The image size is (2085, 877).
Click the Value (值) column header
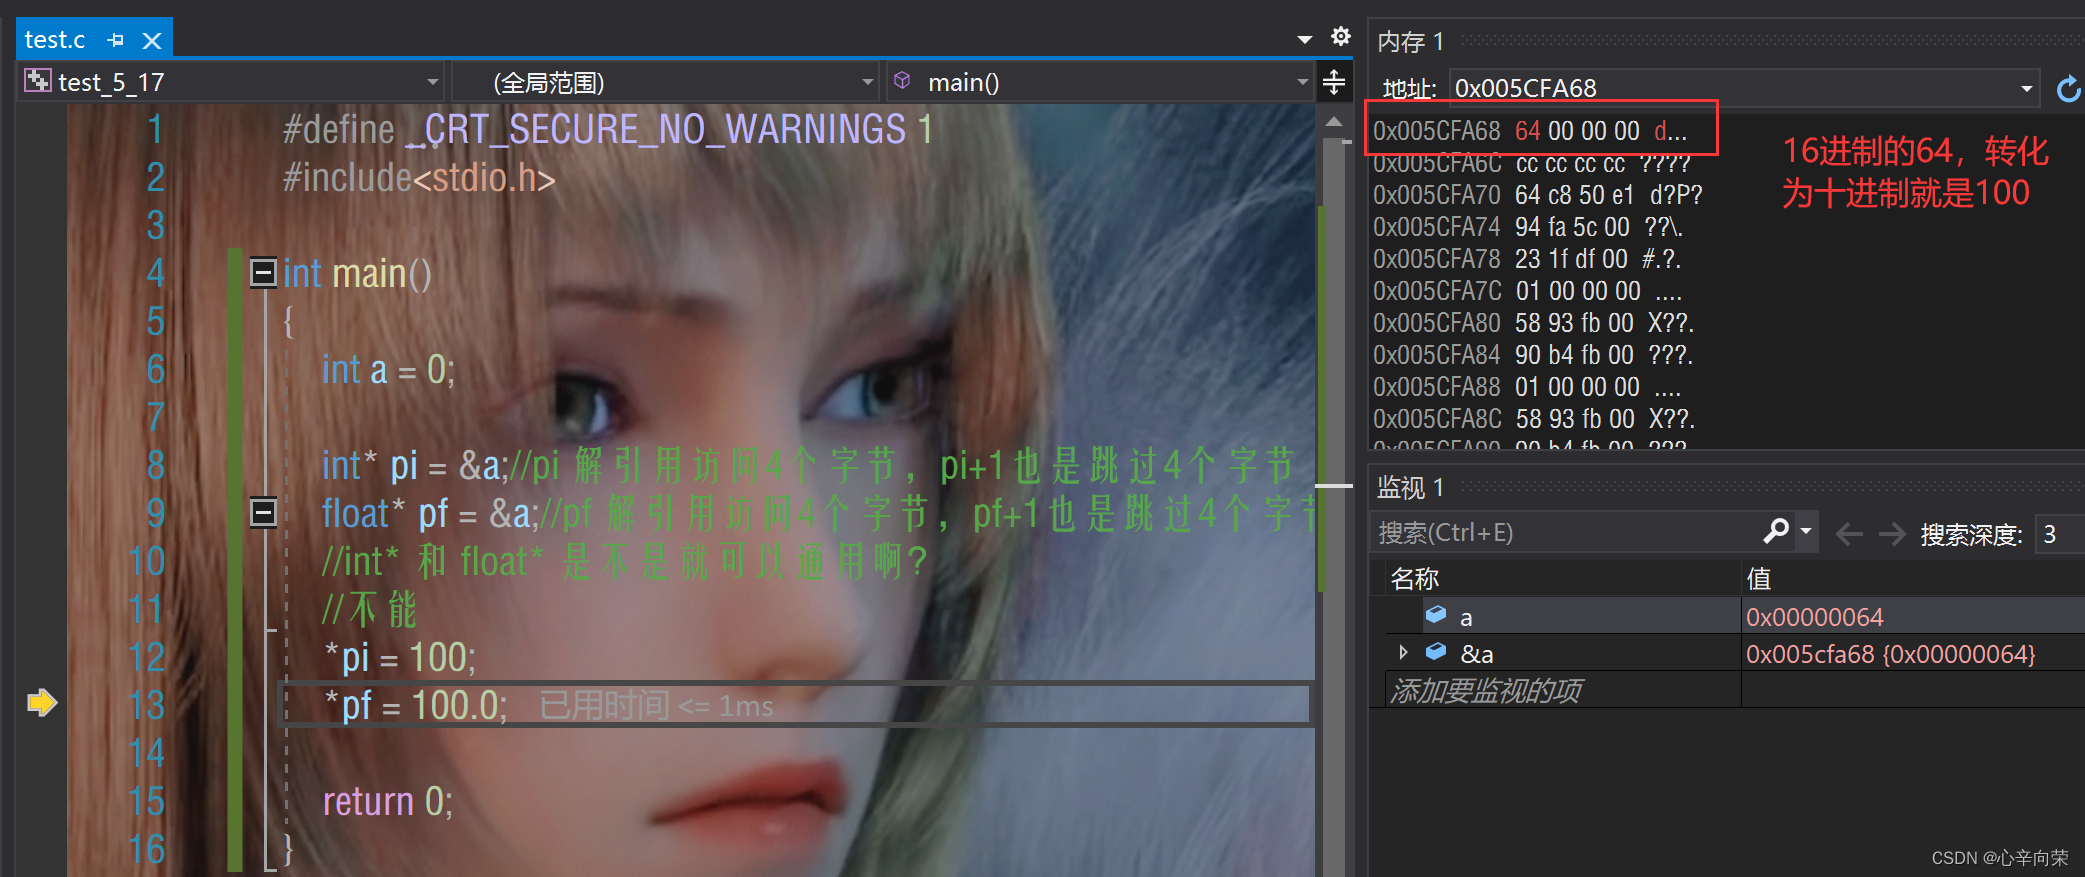pos(1758,578)
